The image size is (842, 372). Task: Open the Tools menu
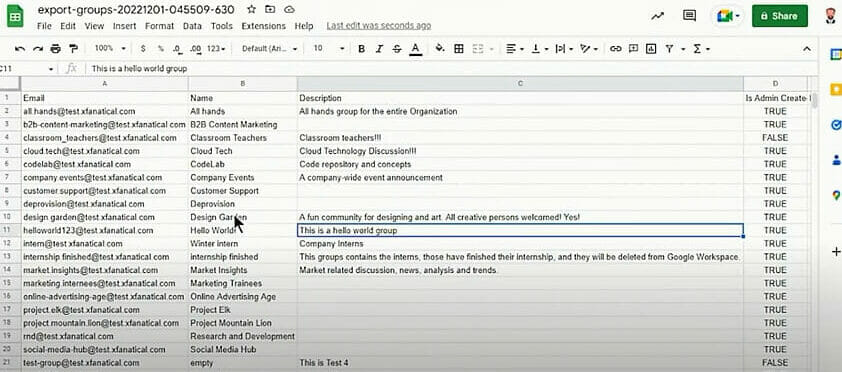point(222,26)
